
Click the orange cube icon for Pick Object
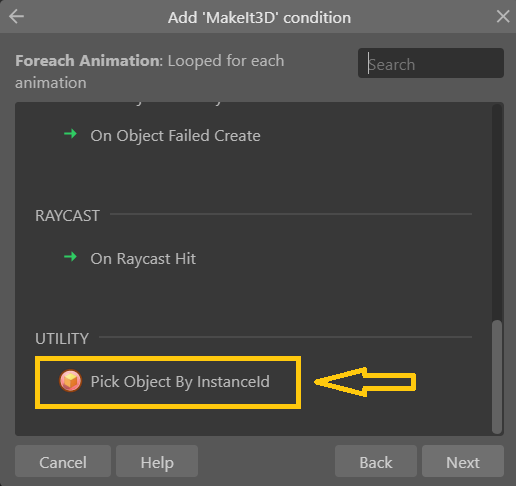coord(70,381)
